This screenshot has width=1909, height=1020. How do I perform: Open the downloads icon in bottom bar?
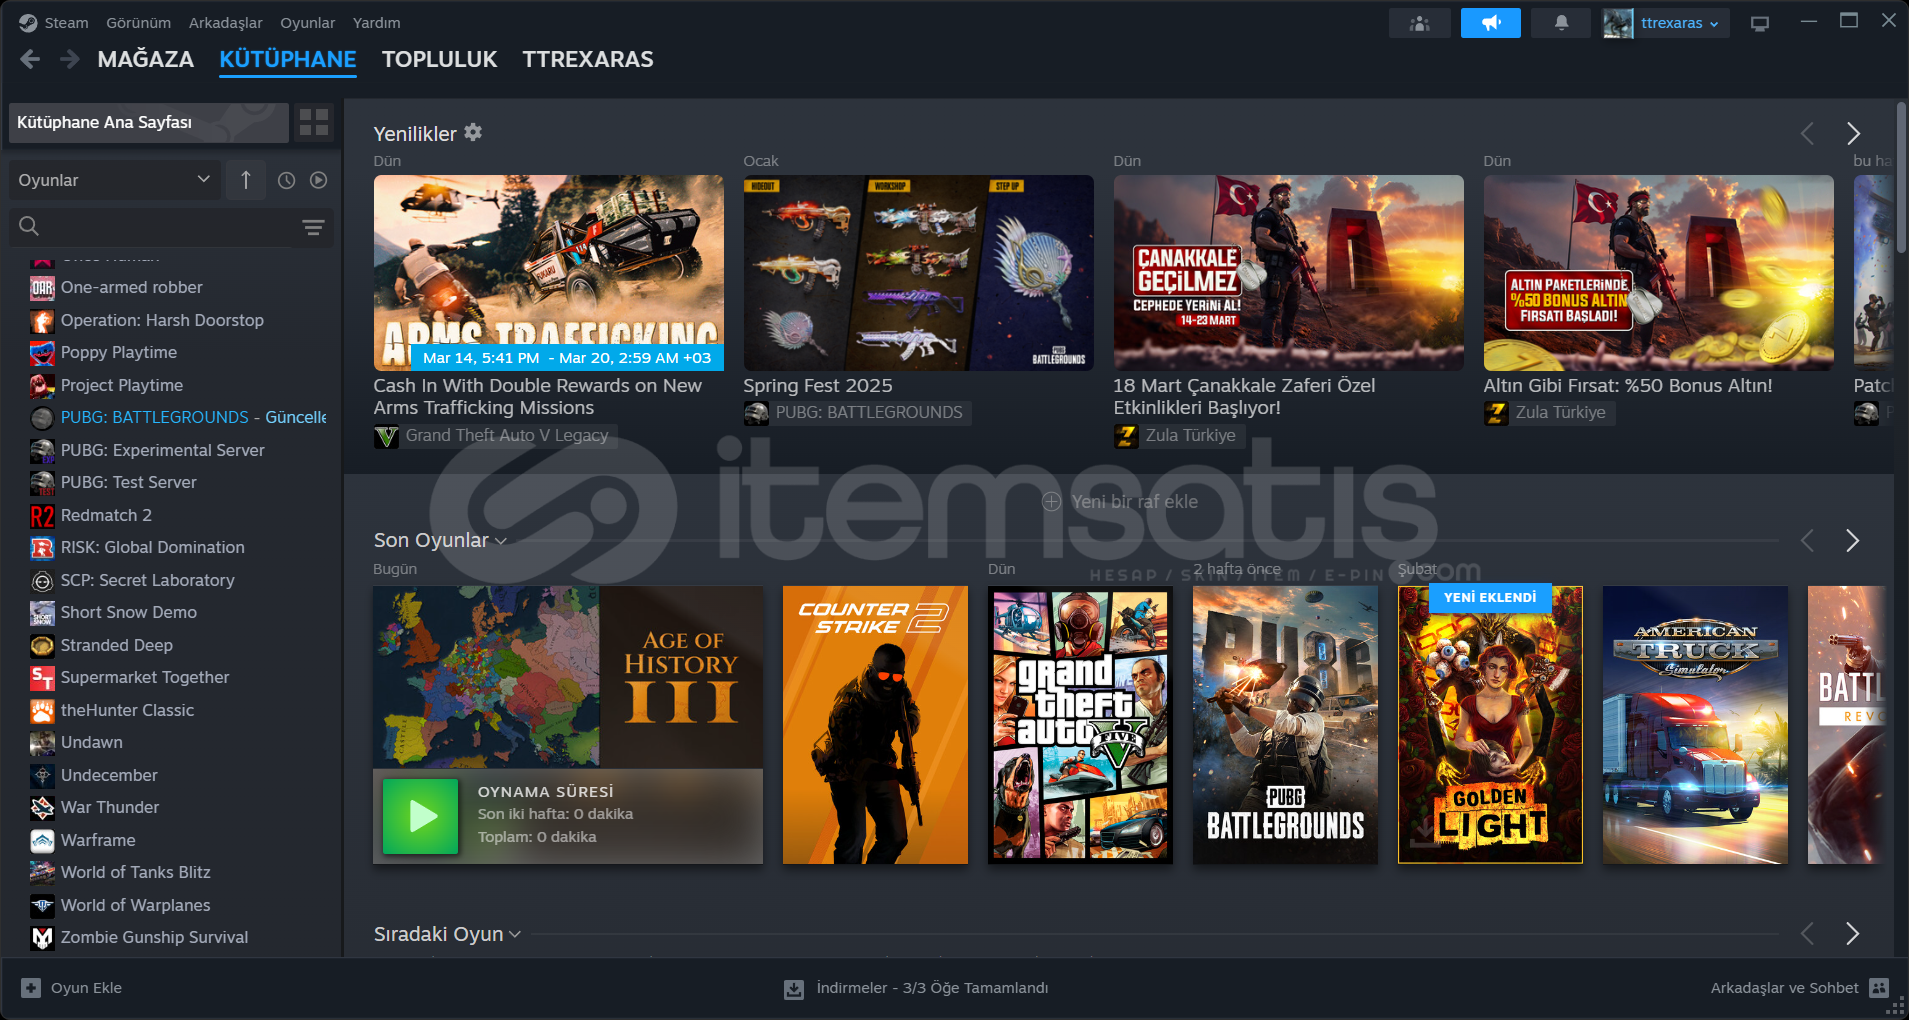pyautogui.click(x=794, y=989)
